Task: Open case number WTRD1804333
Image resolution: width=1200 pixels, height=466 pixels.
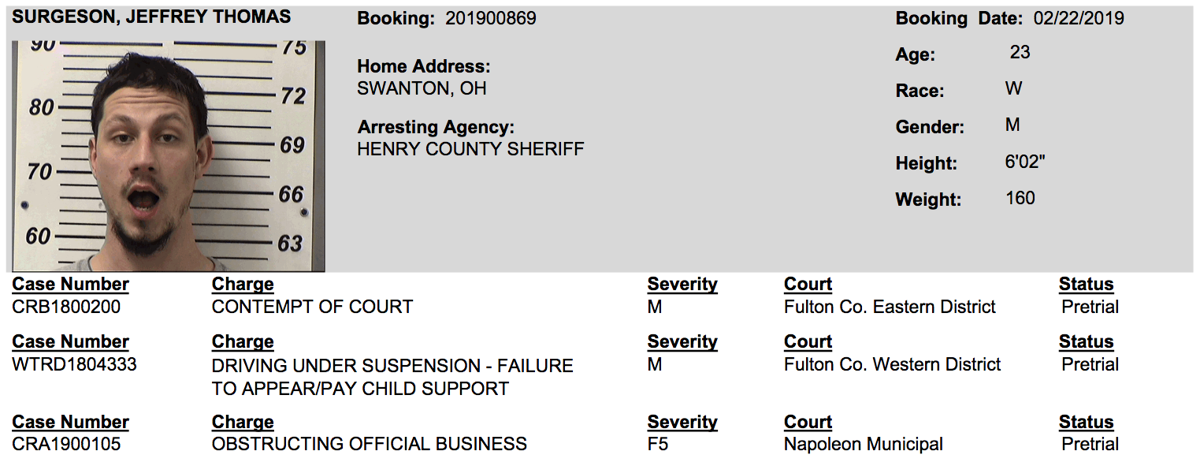Action: tap(74, 365)
